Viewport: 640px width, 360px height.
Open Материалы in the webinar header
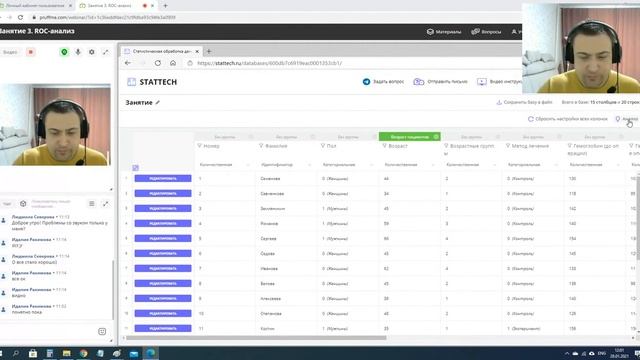tap(444, 31)
